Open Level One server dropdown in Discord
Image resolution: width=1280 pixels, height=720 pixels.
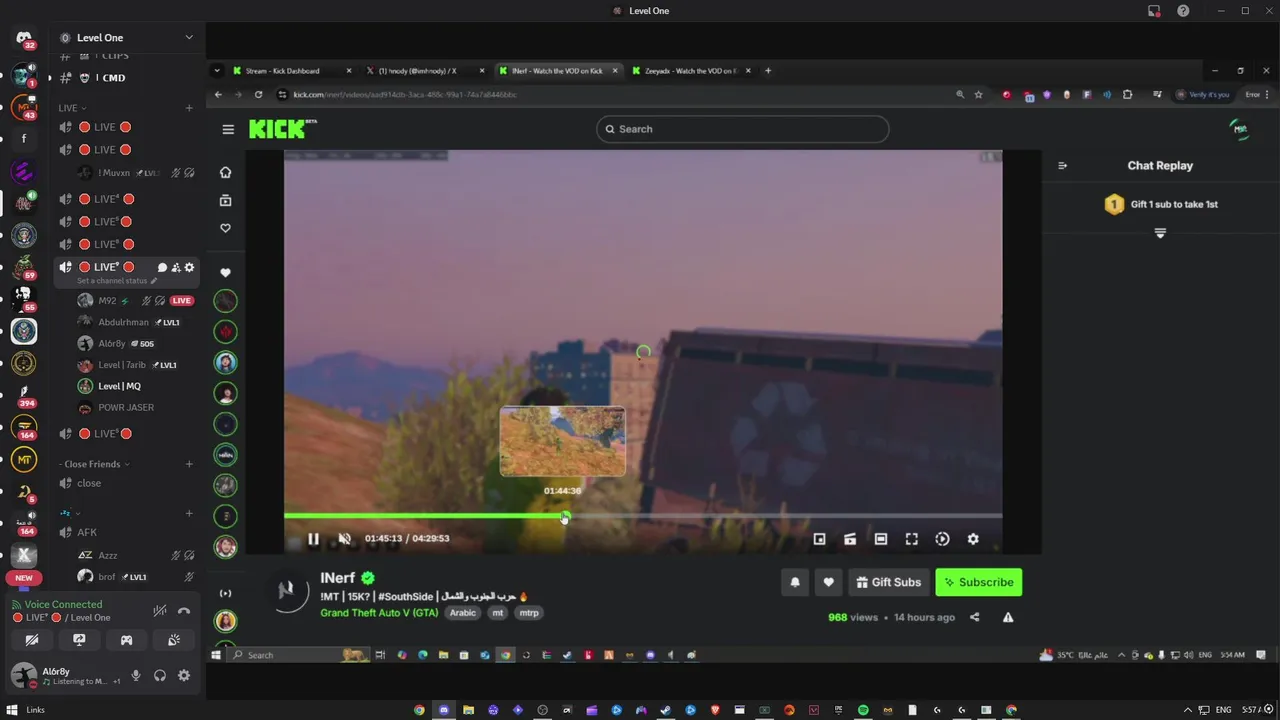click(x=127, y=38)
